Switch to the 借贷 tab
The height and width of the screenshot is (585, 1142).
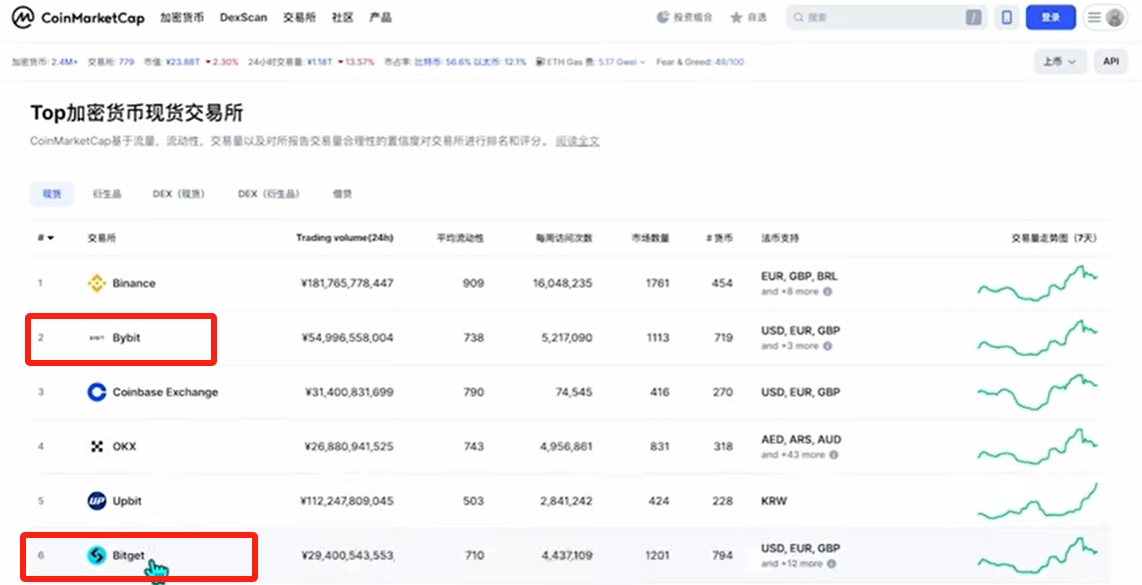click(342, 194)
